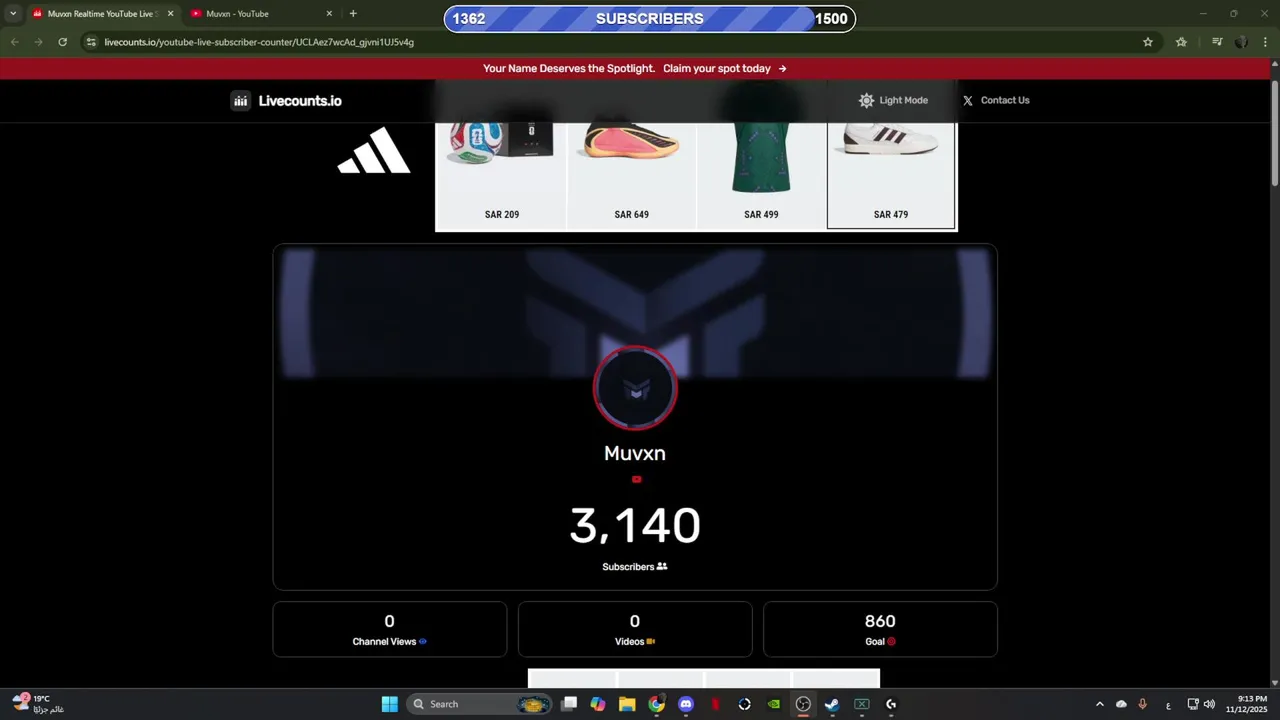Screen dimensions: 1280x720
Task: Open Task View on the taskbar
Action: point(569,704)
